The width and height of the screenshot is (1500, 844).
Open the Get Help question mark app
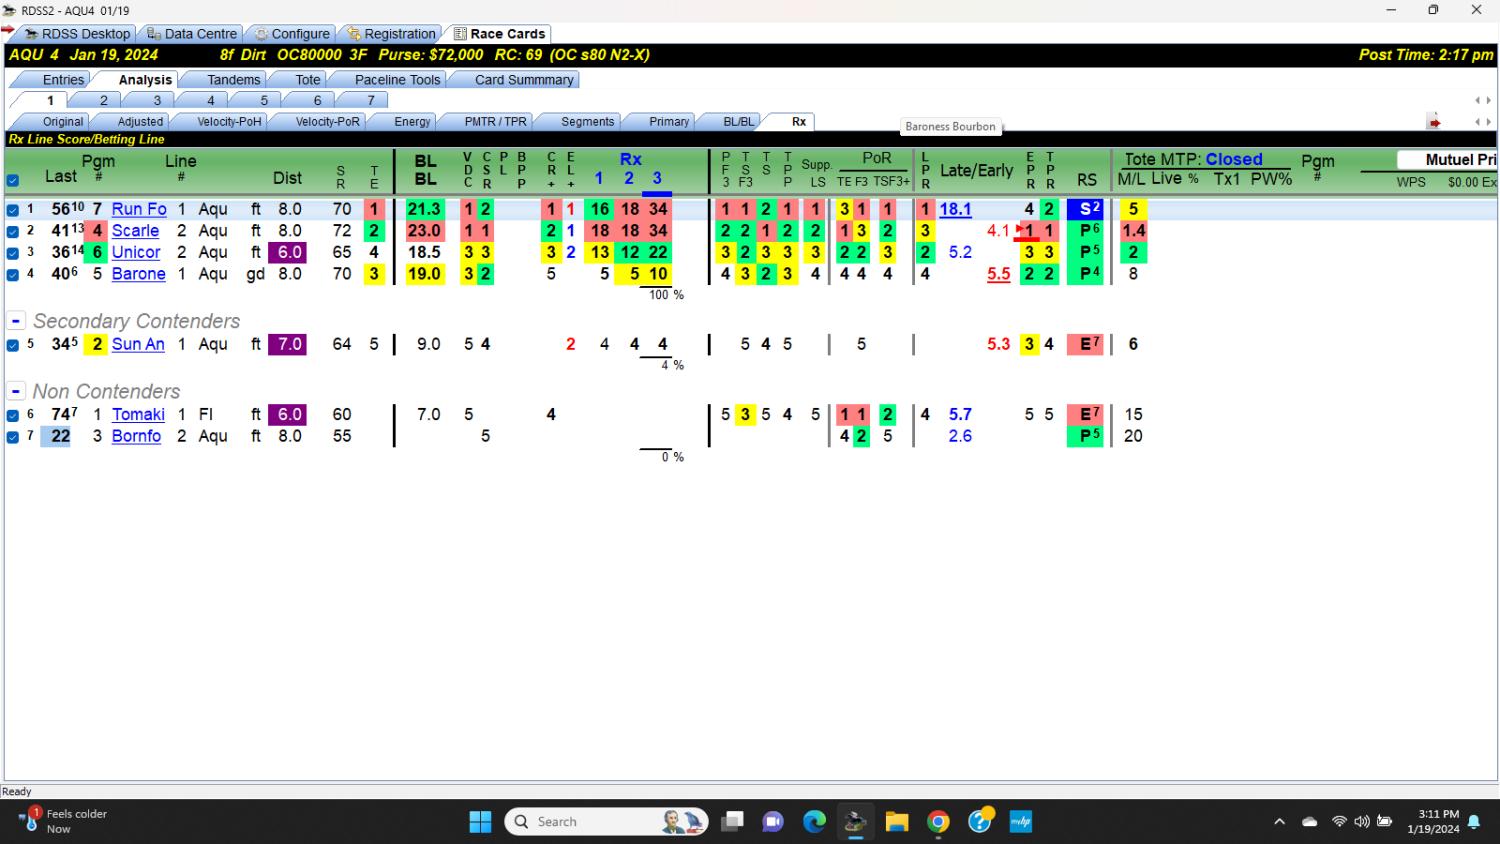tap(980, 822)
